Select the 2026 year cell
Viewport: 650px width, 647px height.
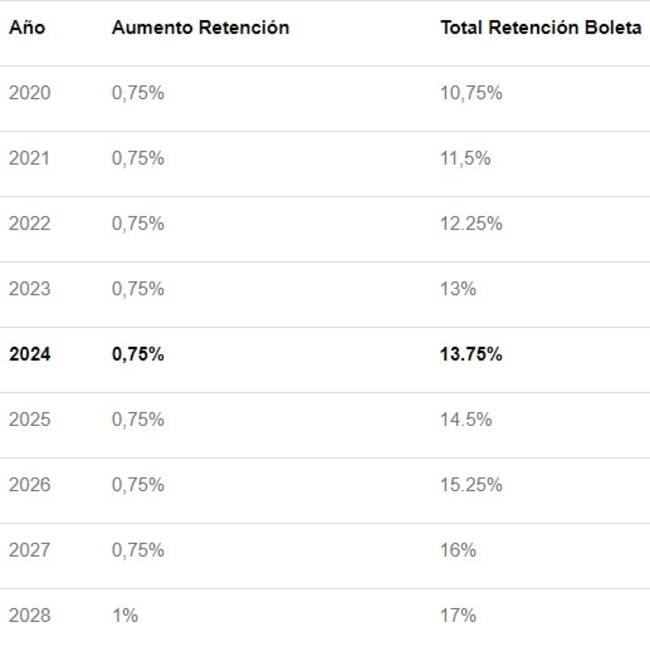pos(29,485)
